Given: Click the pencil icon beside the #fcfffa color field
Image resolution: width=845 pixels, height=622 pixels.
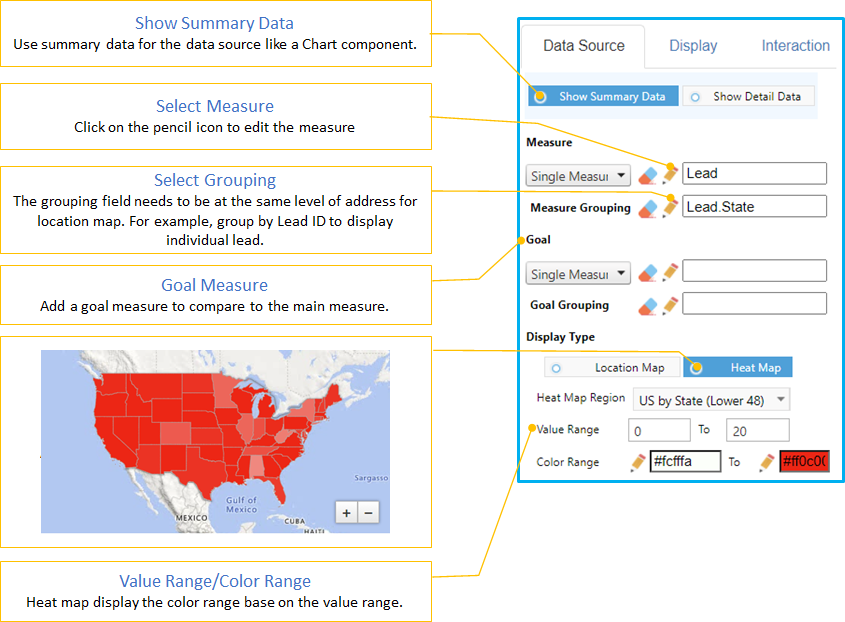Looking at the screenshot, I should coord(637,462).
